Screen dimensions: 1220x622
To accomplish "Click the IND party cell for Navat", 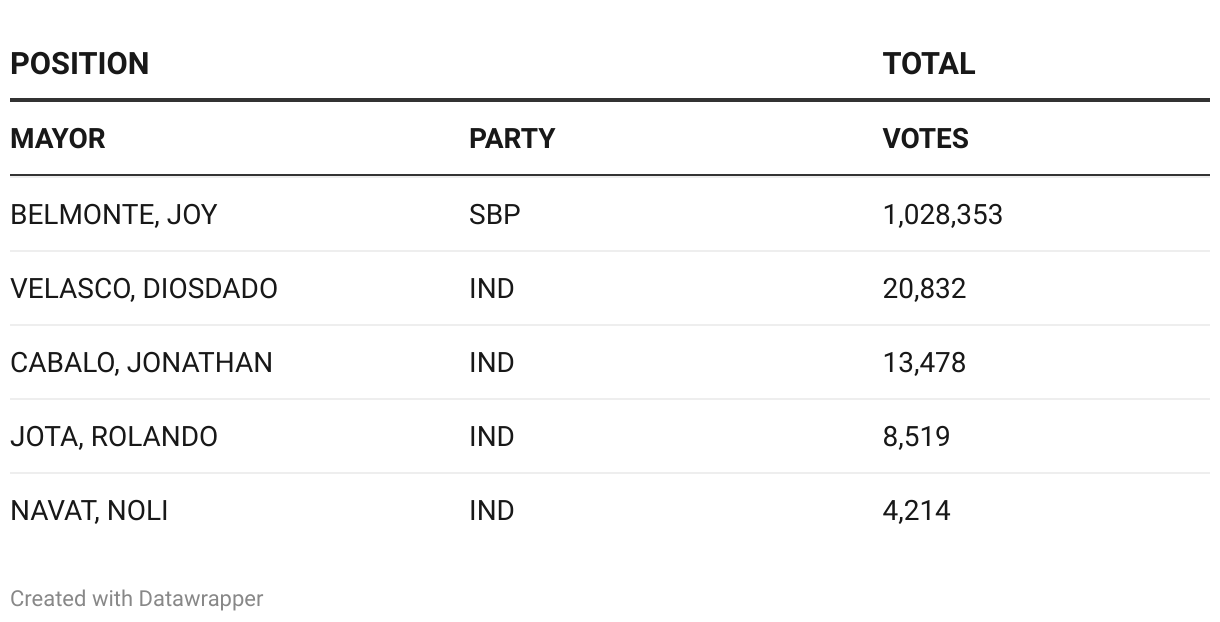I will (492, 511).
